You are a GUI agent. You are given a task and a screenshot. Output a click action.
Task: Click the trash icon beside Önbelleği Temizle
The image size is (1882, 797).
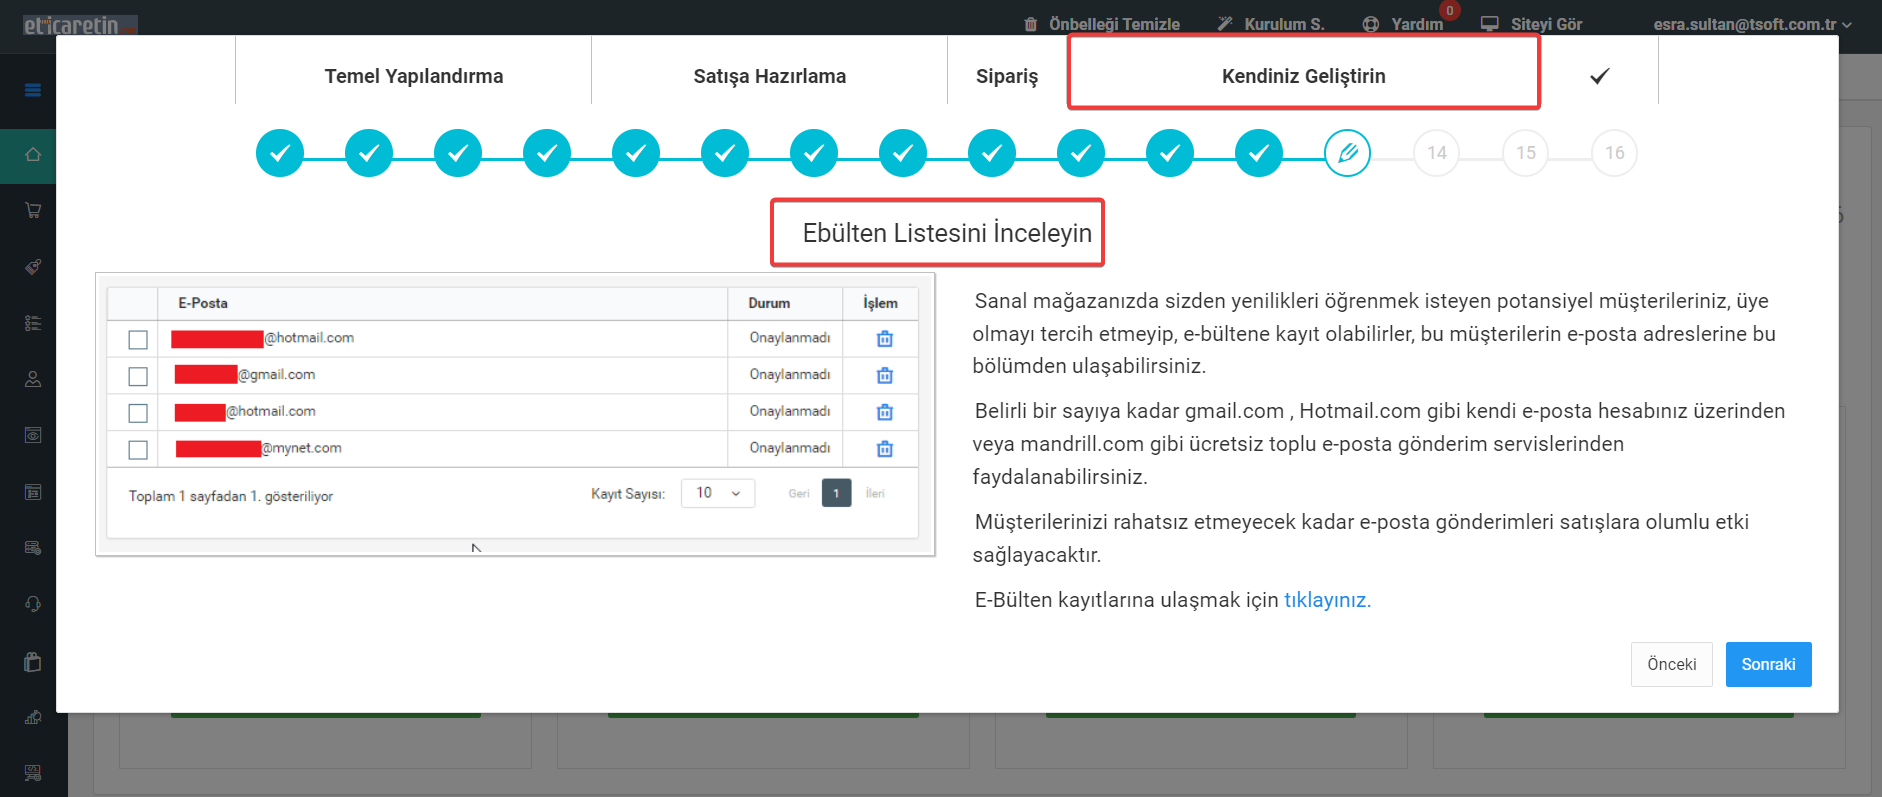[x=1031, y=24]
